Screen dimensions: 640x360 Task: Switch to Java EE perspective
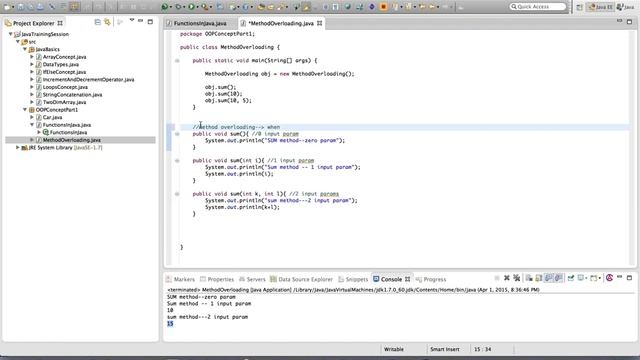click(x=601, y=7)
